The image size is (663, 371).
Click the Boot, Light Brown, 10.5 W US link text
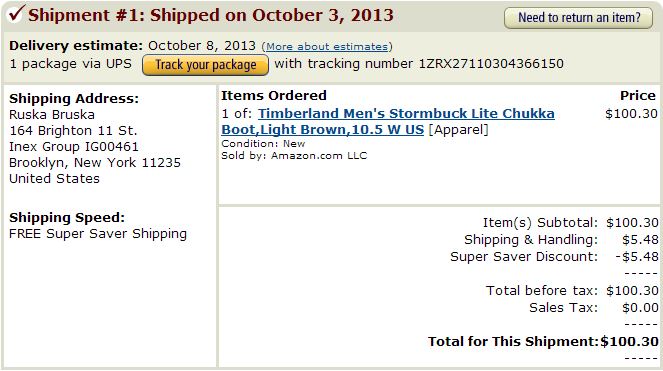tap(323, 129)
